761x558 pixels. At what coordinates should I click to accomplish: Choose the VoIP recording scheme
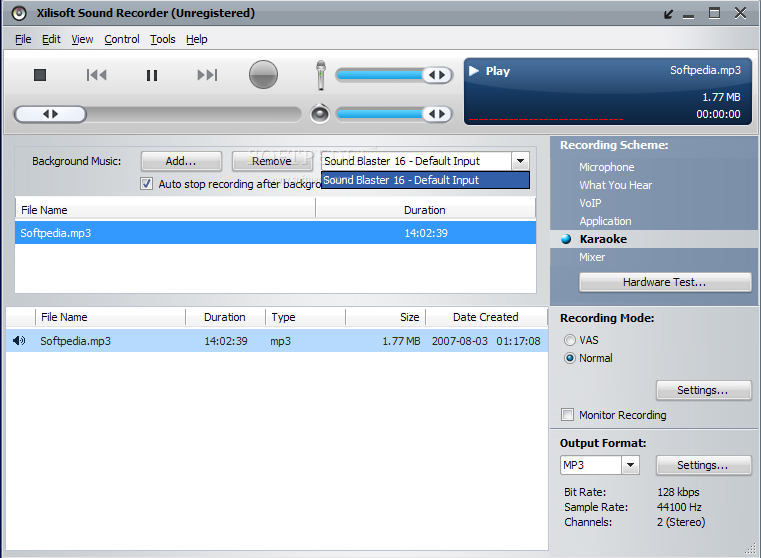[590, 203]
